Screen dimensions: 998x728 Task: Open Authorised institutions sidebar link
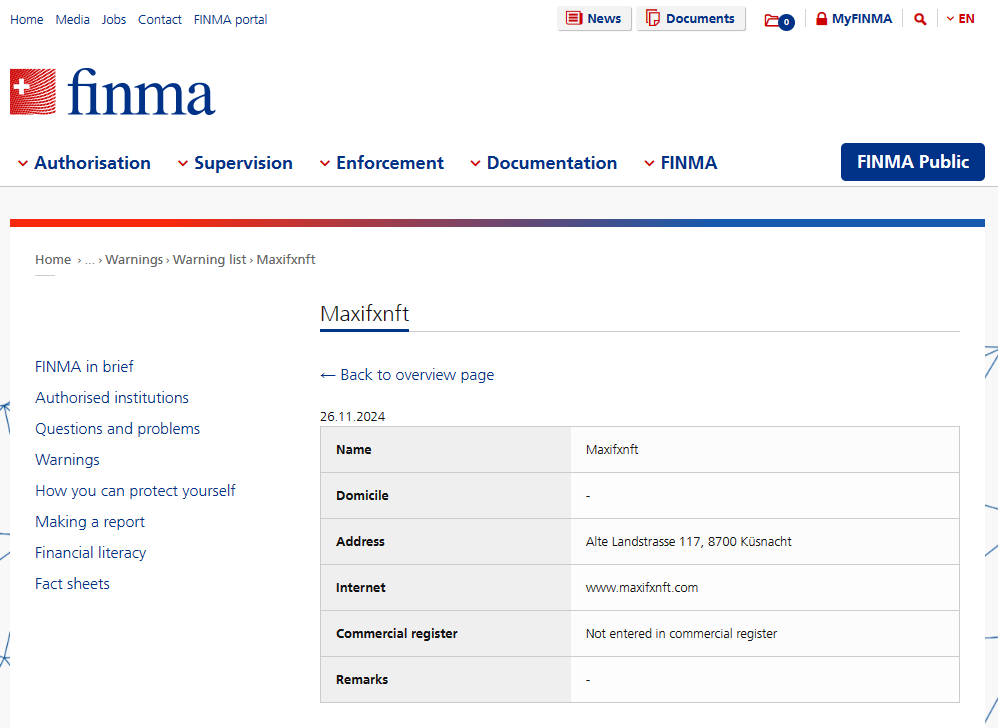(x=112, y=398)
